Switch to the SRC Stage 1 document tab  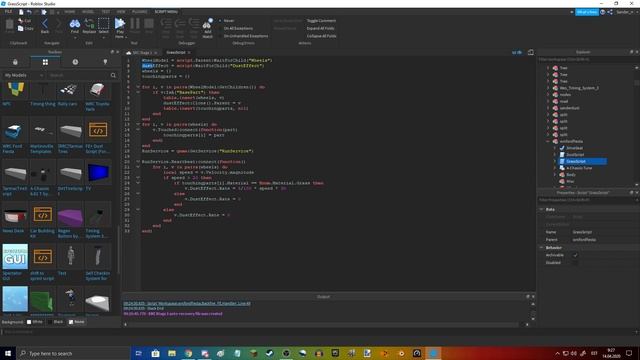tap(142, 53)
